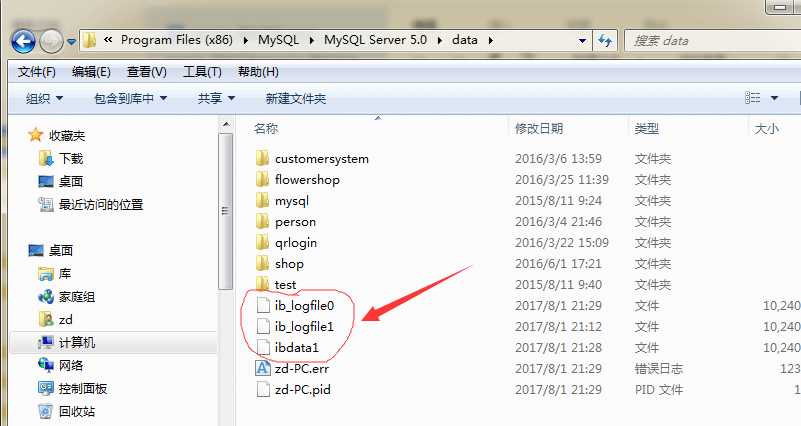Select the person folder icon
Viewport: 801px width, 426px height.
pyautogui.click(x=263, y=221)
